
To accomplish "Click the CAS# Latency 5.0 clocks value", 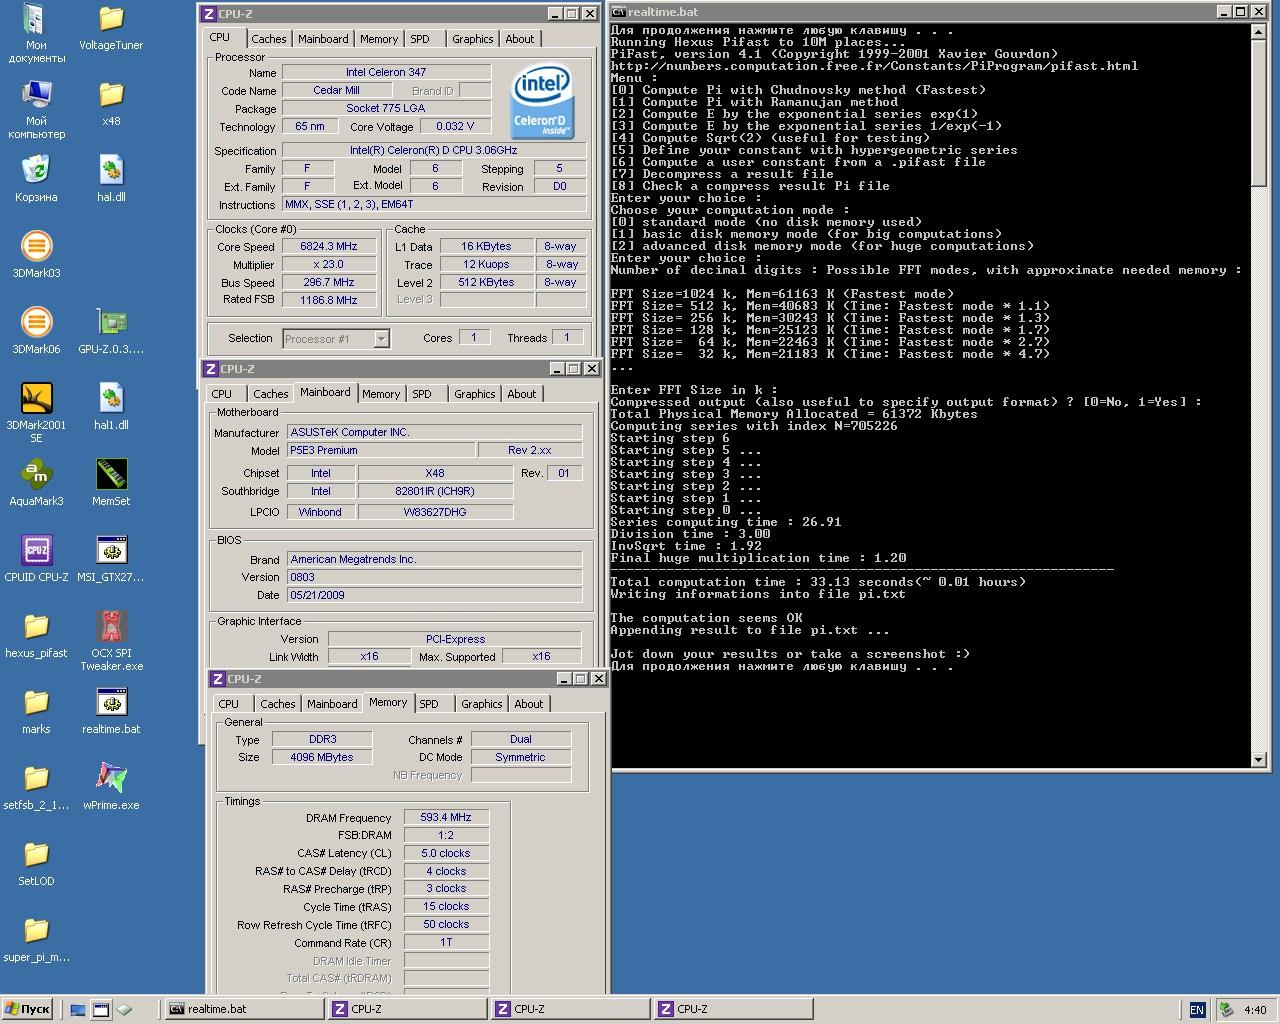I will click(446, 853).
